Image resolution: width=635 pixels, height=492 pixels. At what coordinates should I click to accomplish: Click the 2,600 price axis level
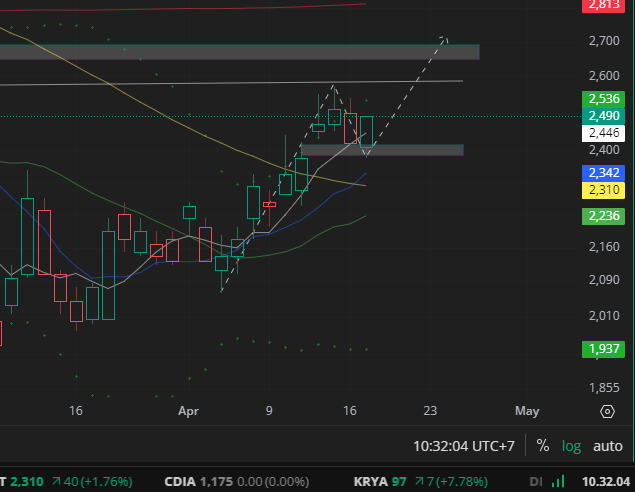pyautogui.click(x=604, y=76)
